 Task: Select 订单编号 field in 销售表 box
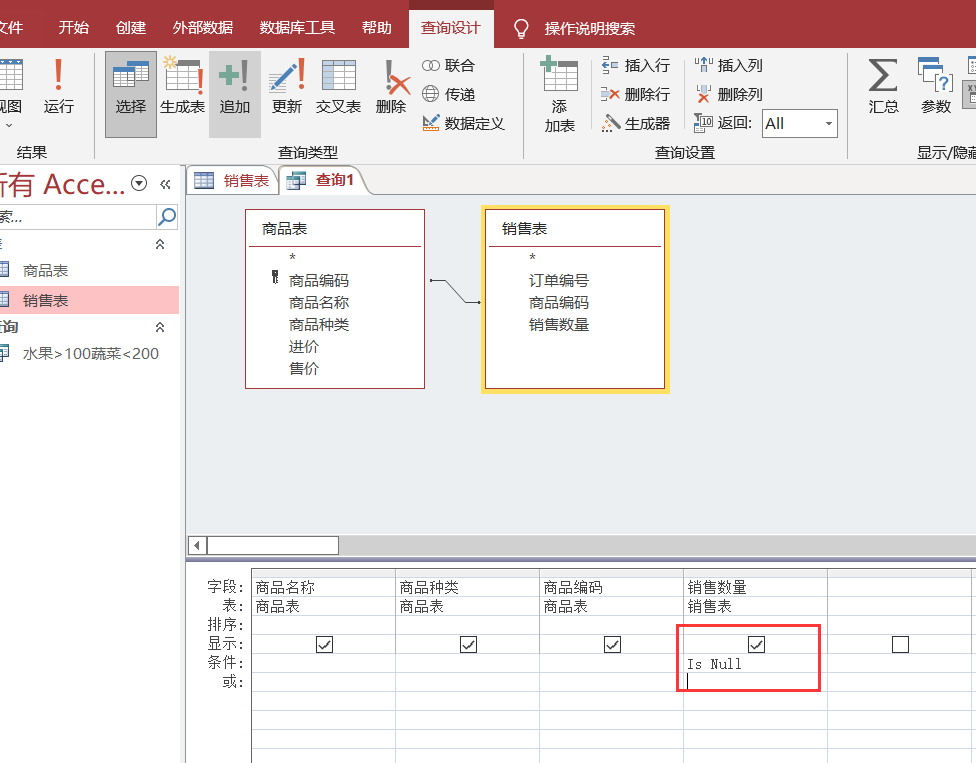[x=558, y=281]
